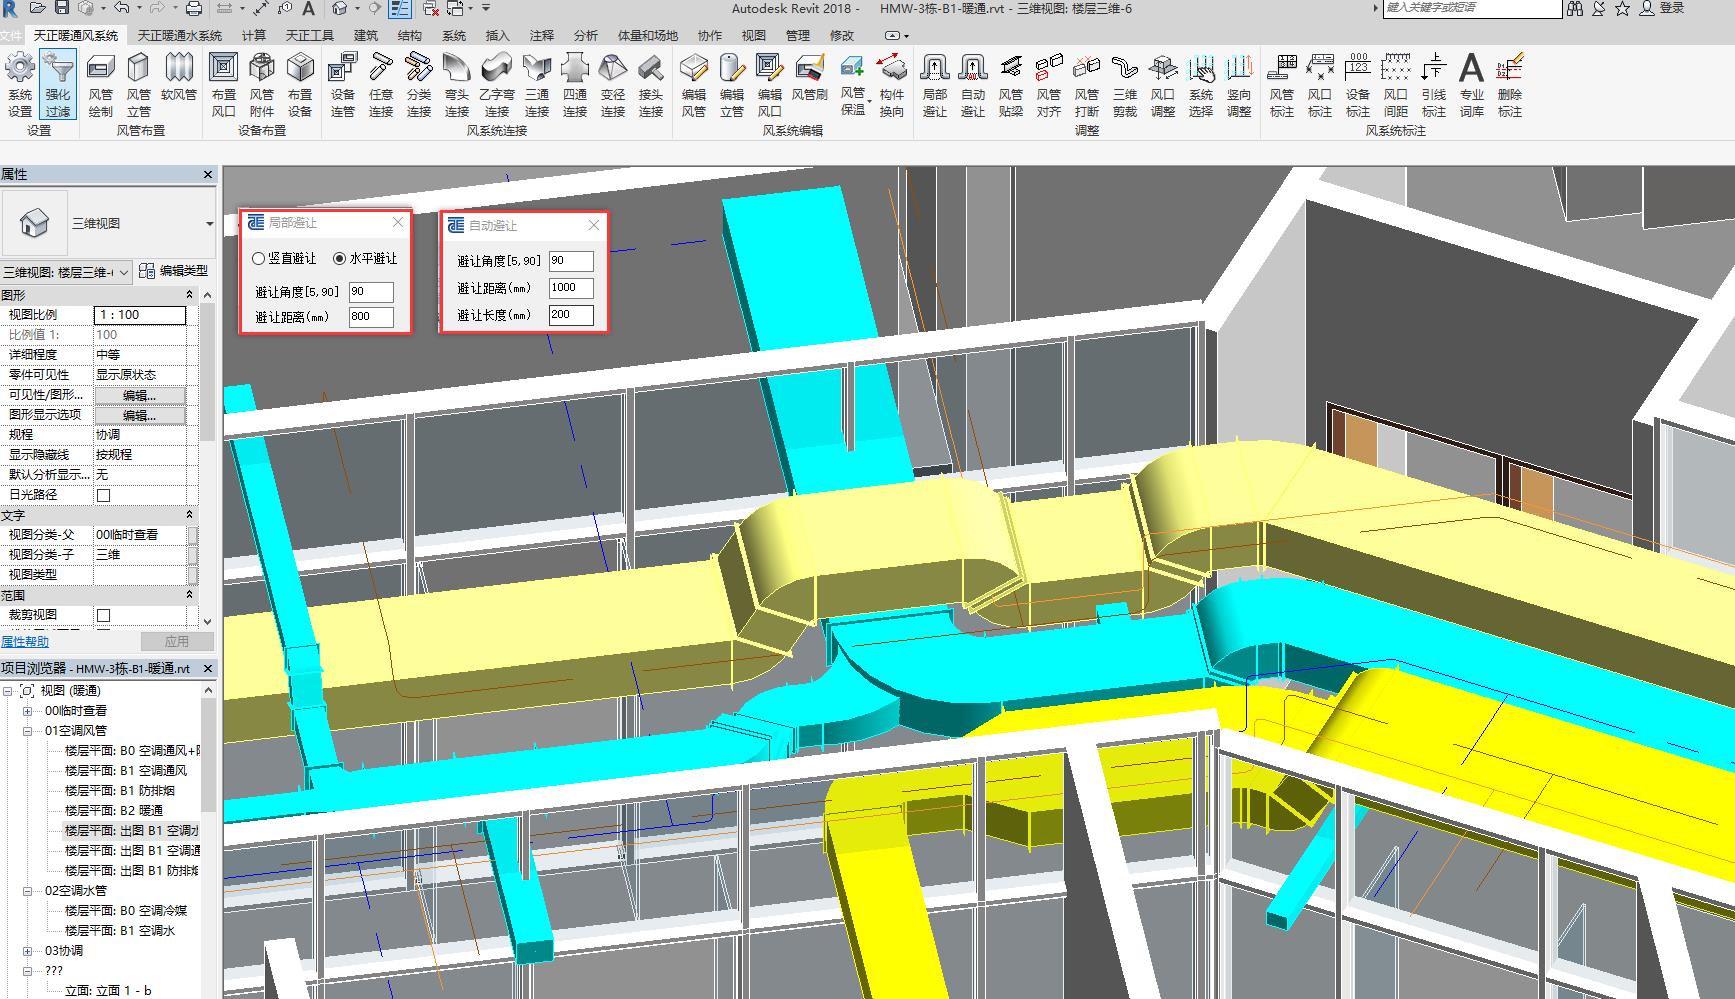
Task: Enable the 日光路径 checkbox
Action: pos(103,495)
